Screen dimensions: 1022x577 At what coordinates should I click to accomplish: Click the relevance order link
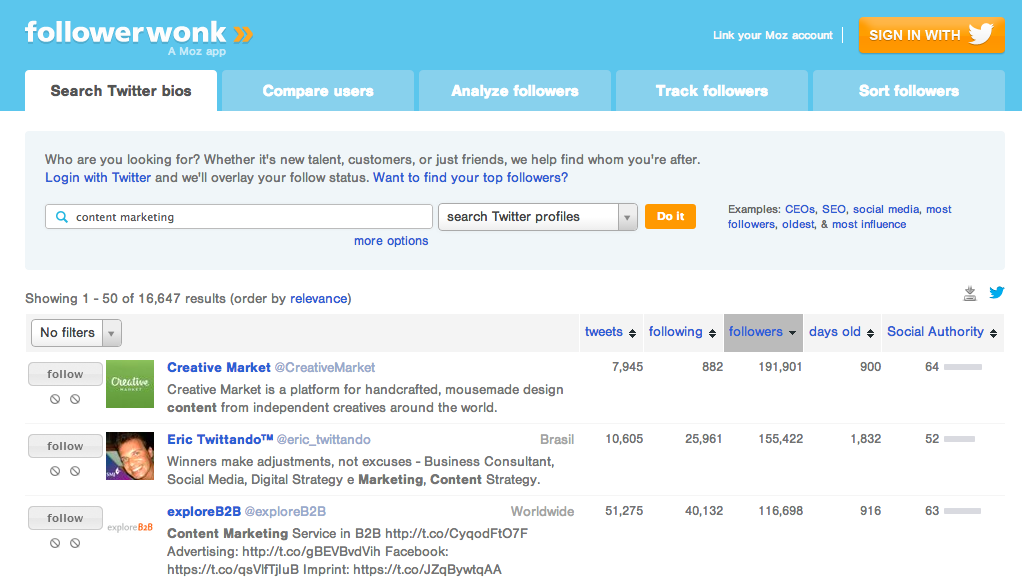[x=319, y=299]
